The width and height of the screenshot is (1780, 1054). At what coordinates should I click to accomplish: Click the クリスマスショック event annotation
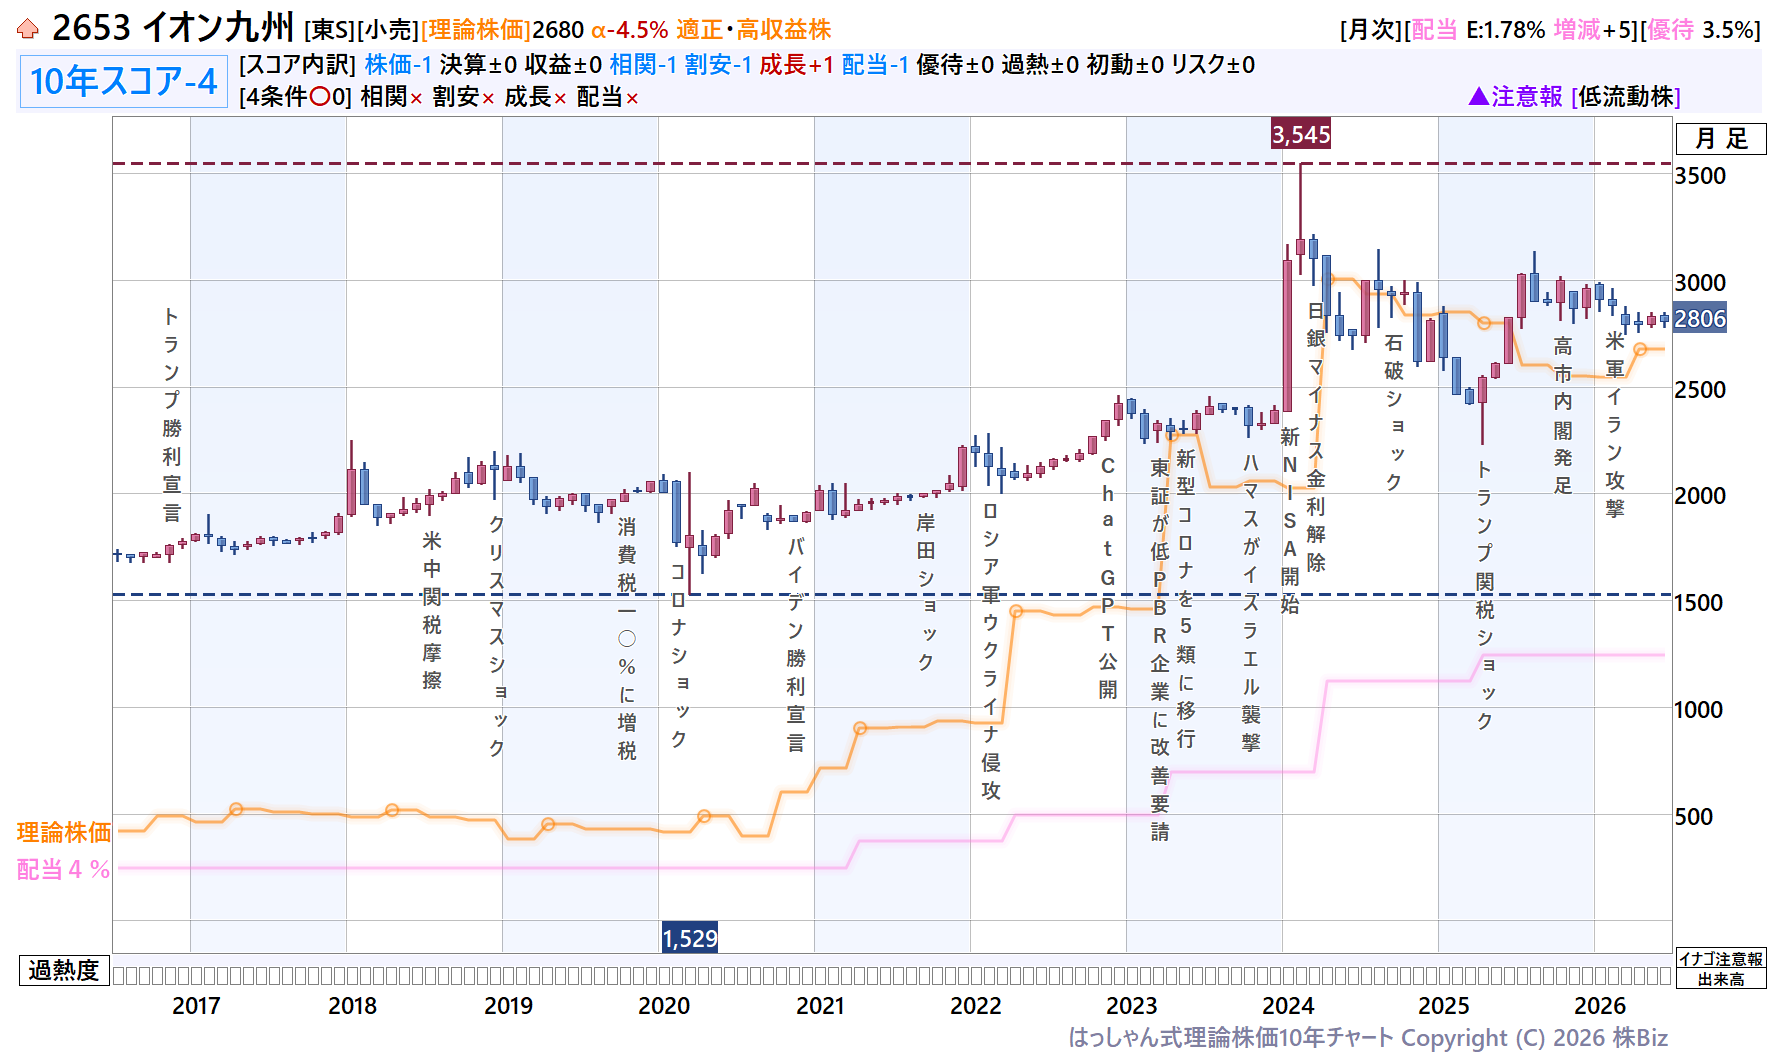click(497, 636)
